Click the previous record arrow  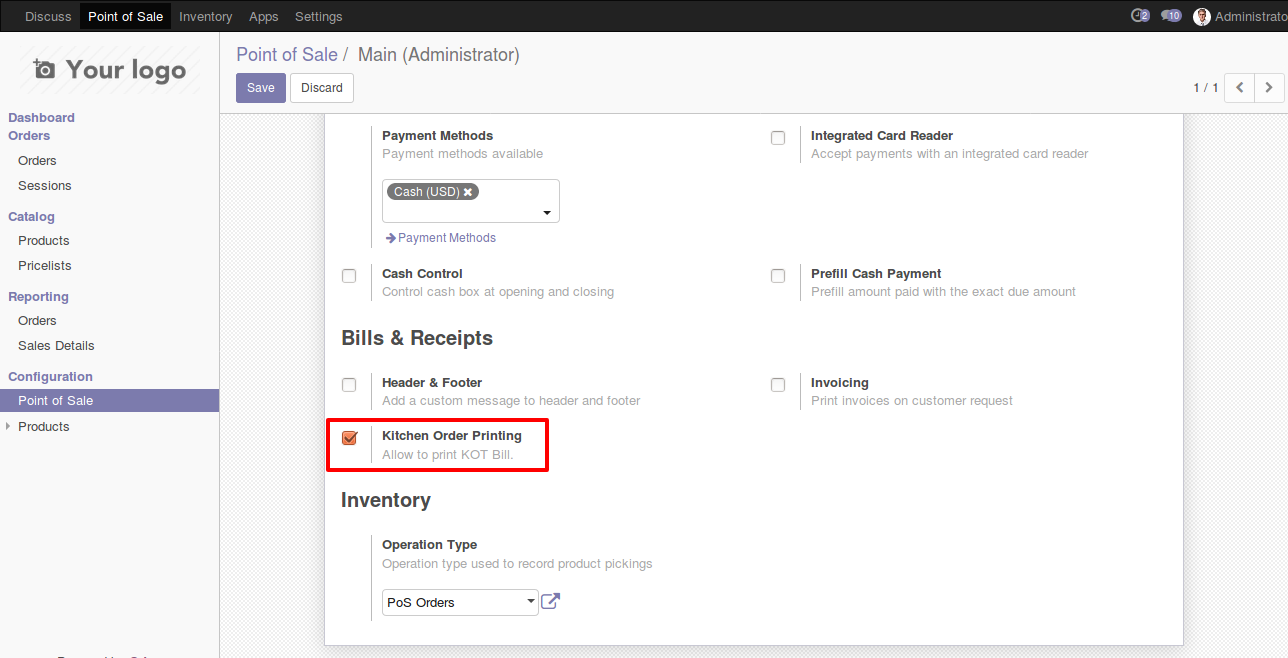click(1240, 88)
